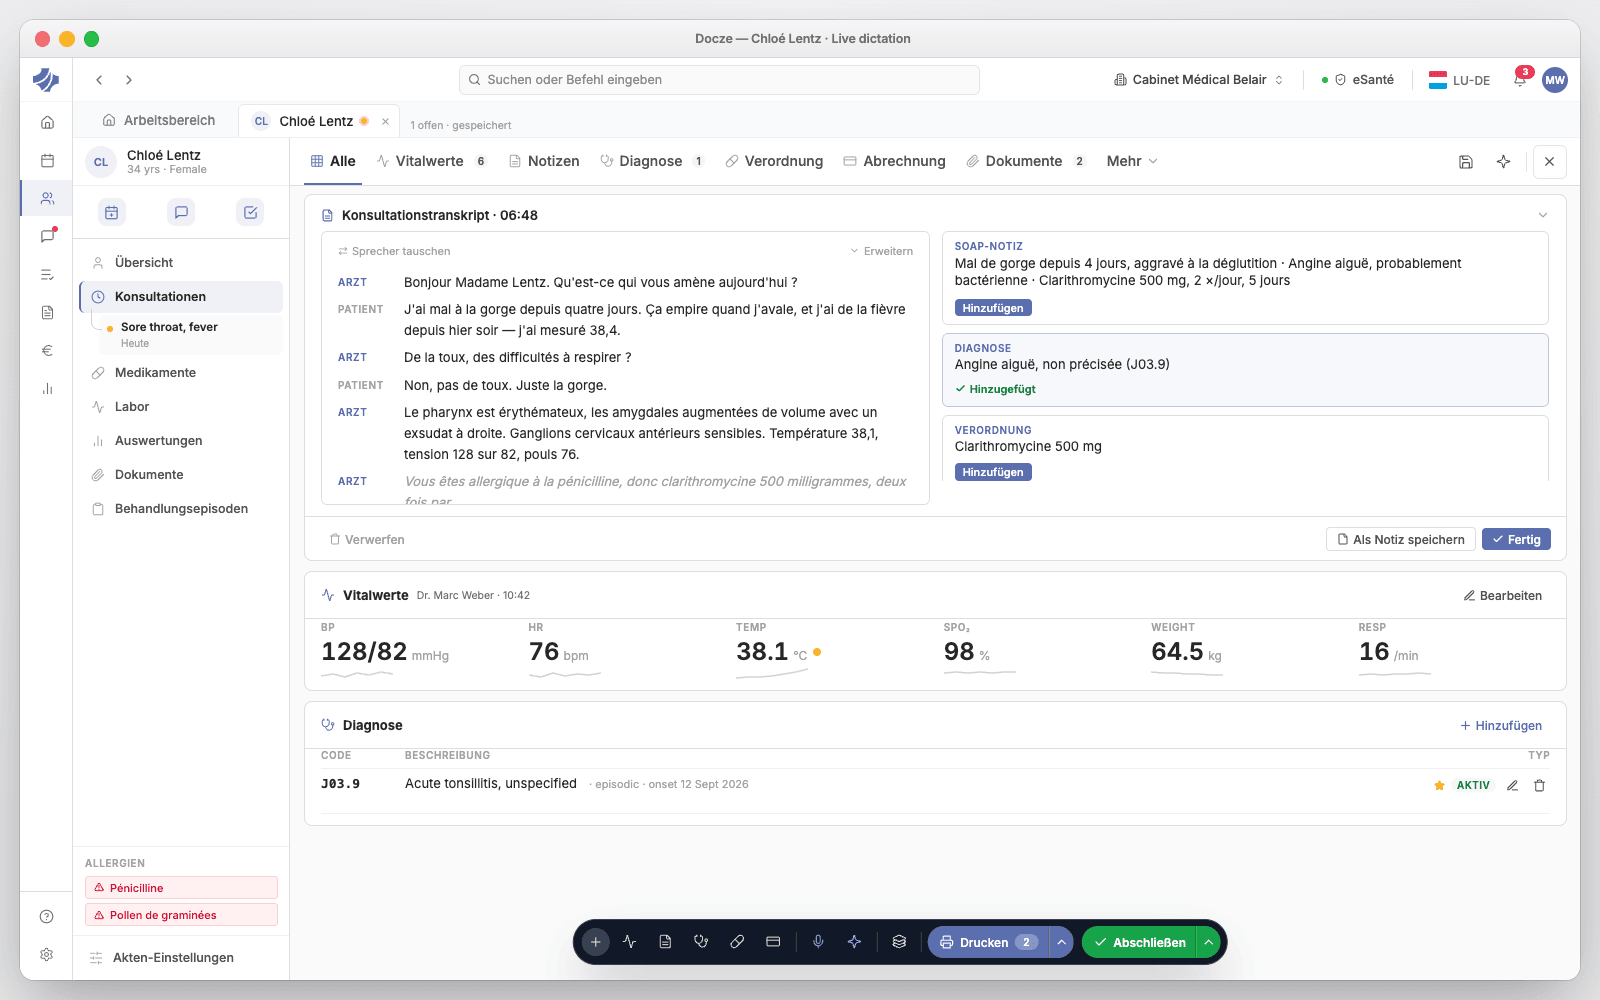
Task: Expand the Mehr tab dropdown
Action: pos(1132,161)
